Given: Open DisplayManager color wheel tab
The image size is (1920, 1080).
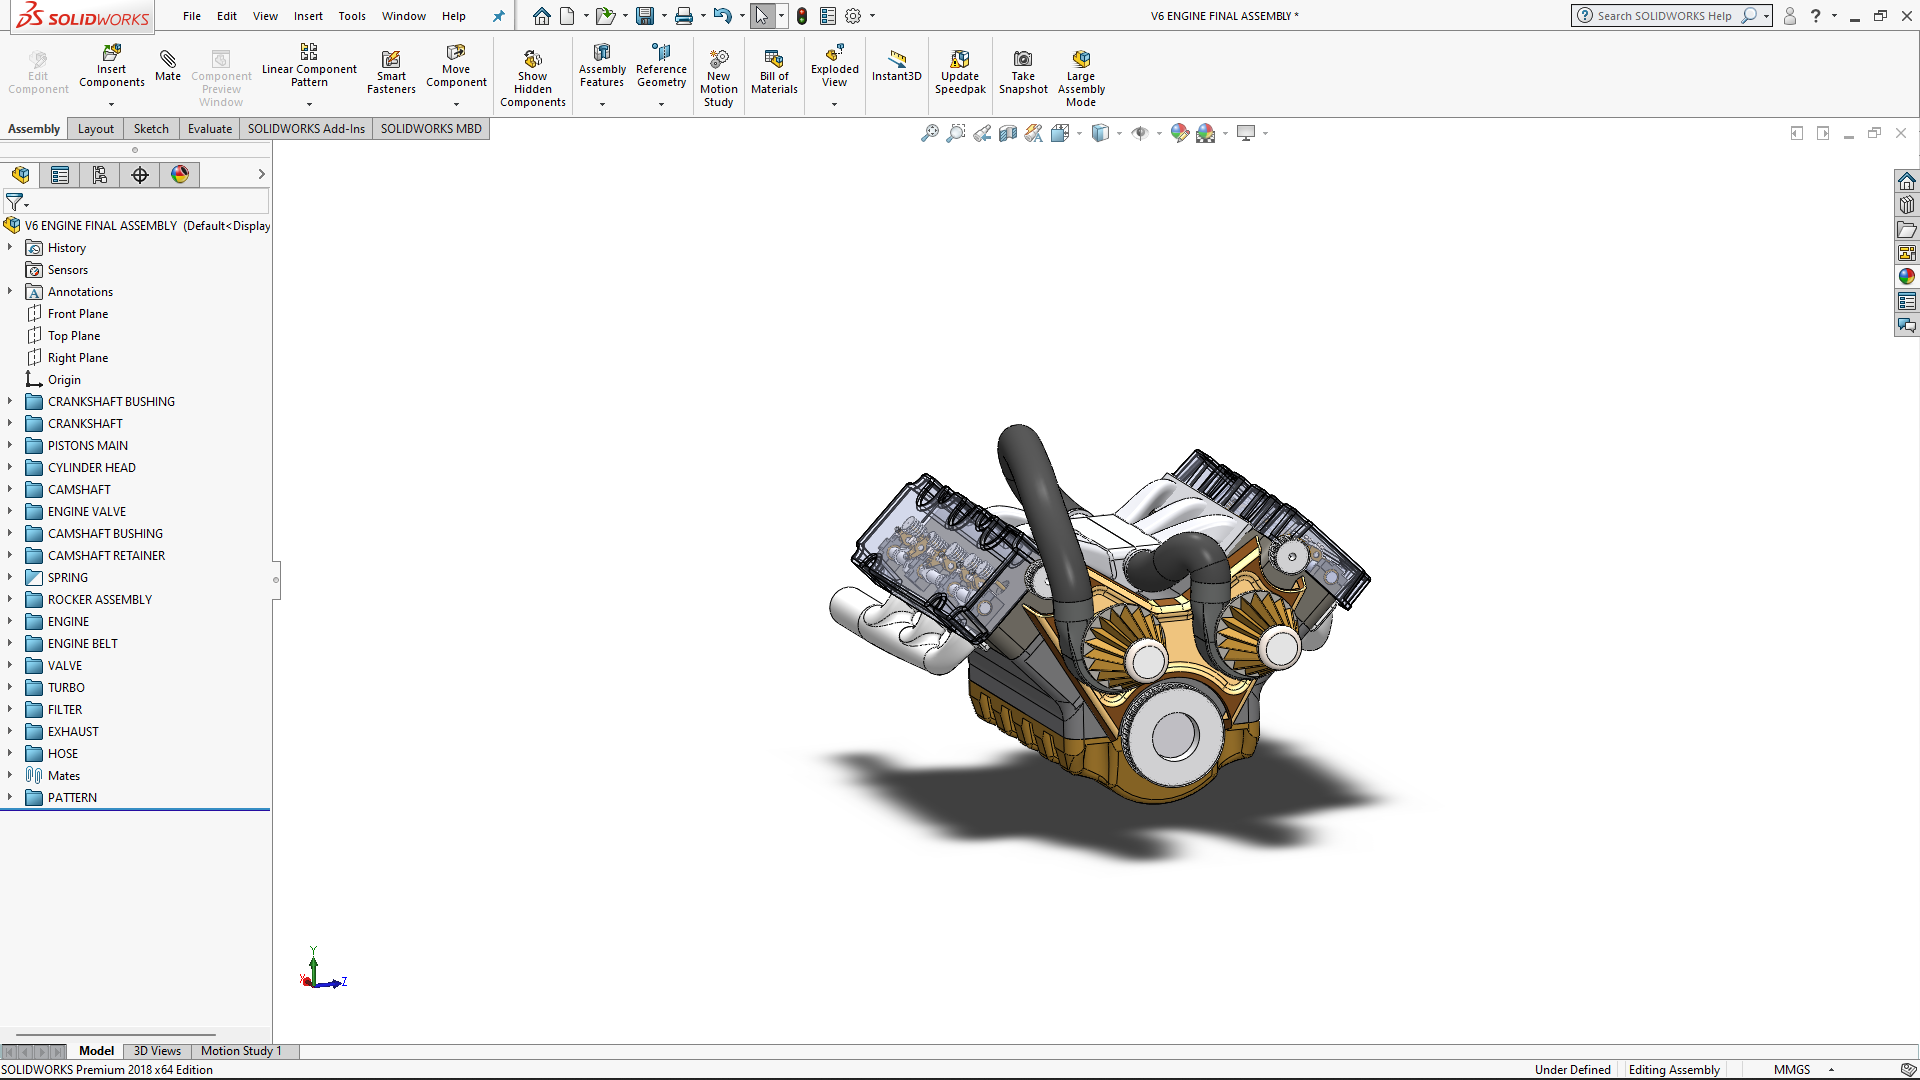Looking at the screenshot, I should (180, 175).
